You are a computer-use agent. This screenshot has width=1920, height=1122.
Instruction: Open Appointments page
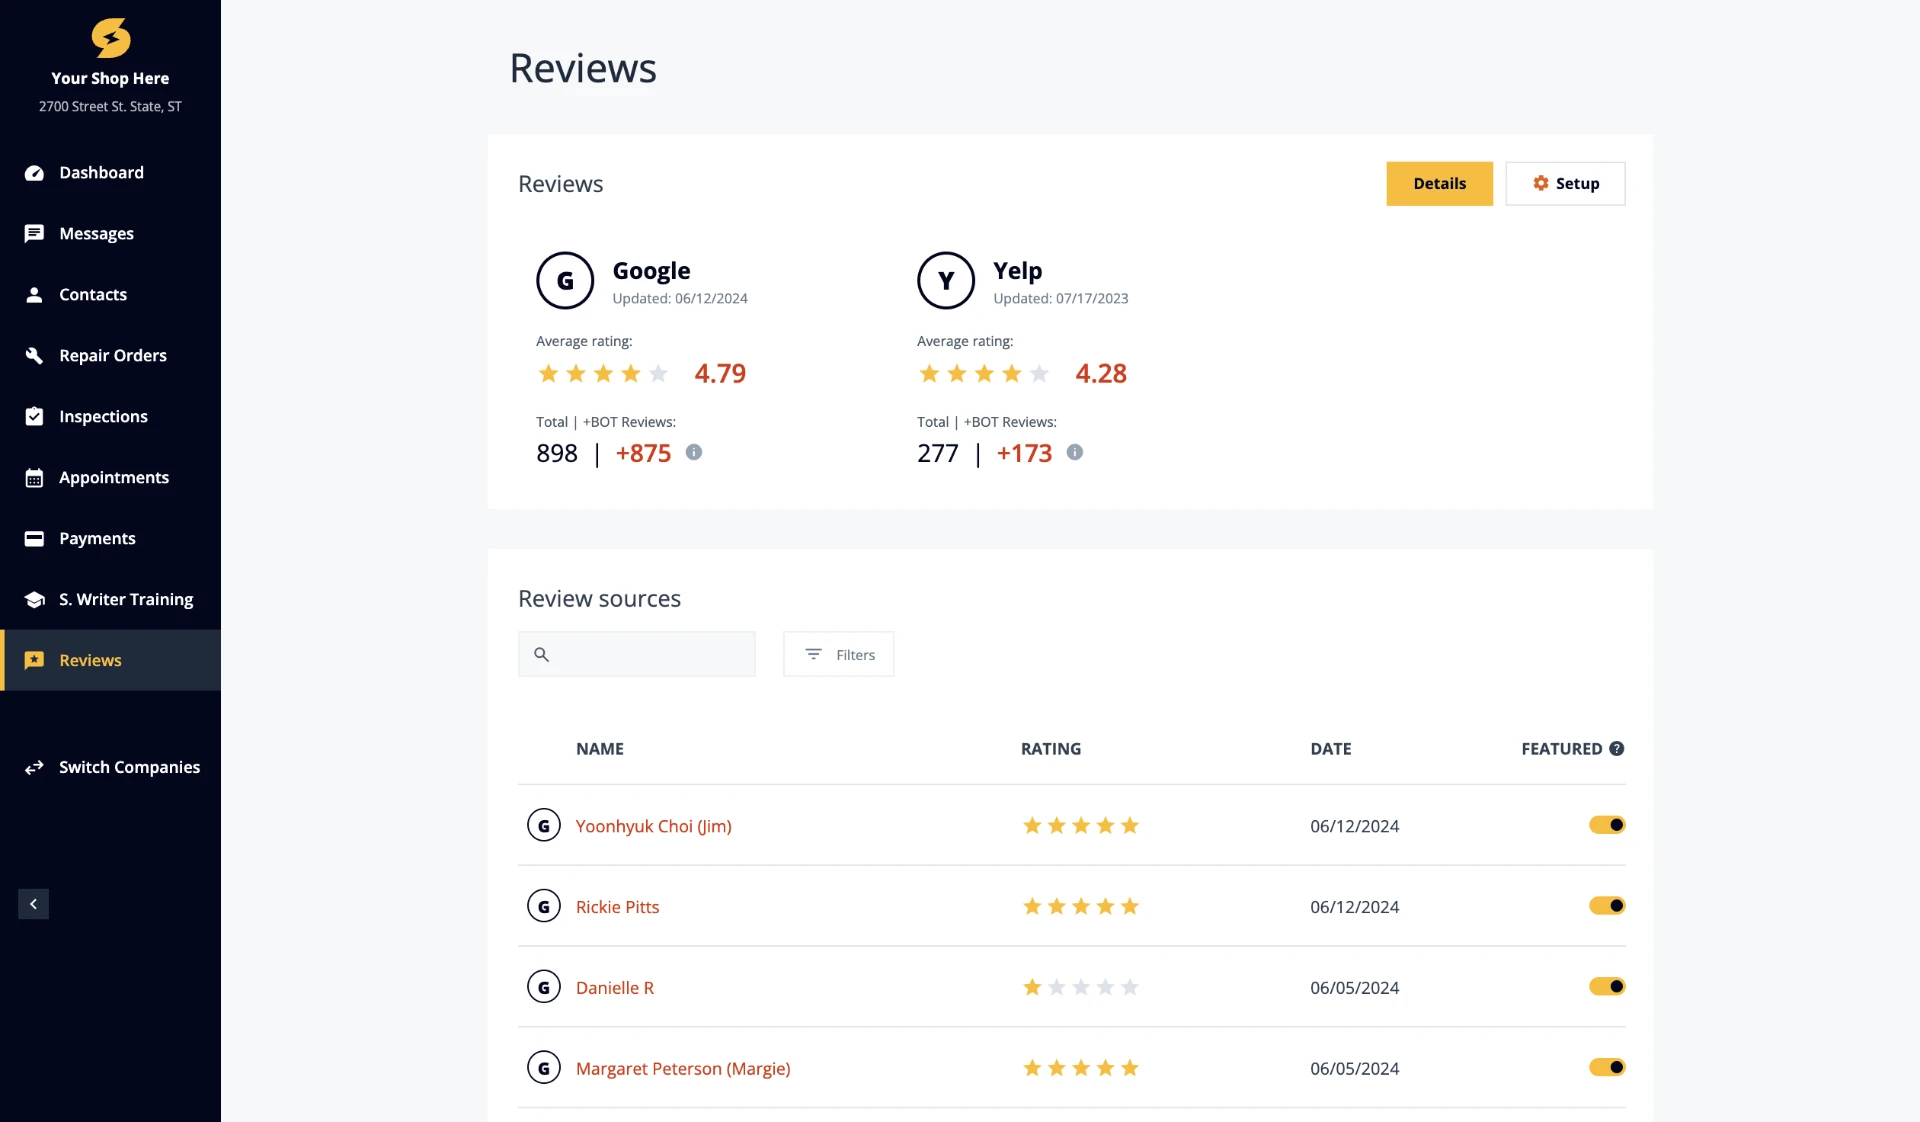coord(110,478)
